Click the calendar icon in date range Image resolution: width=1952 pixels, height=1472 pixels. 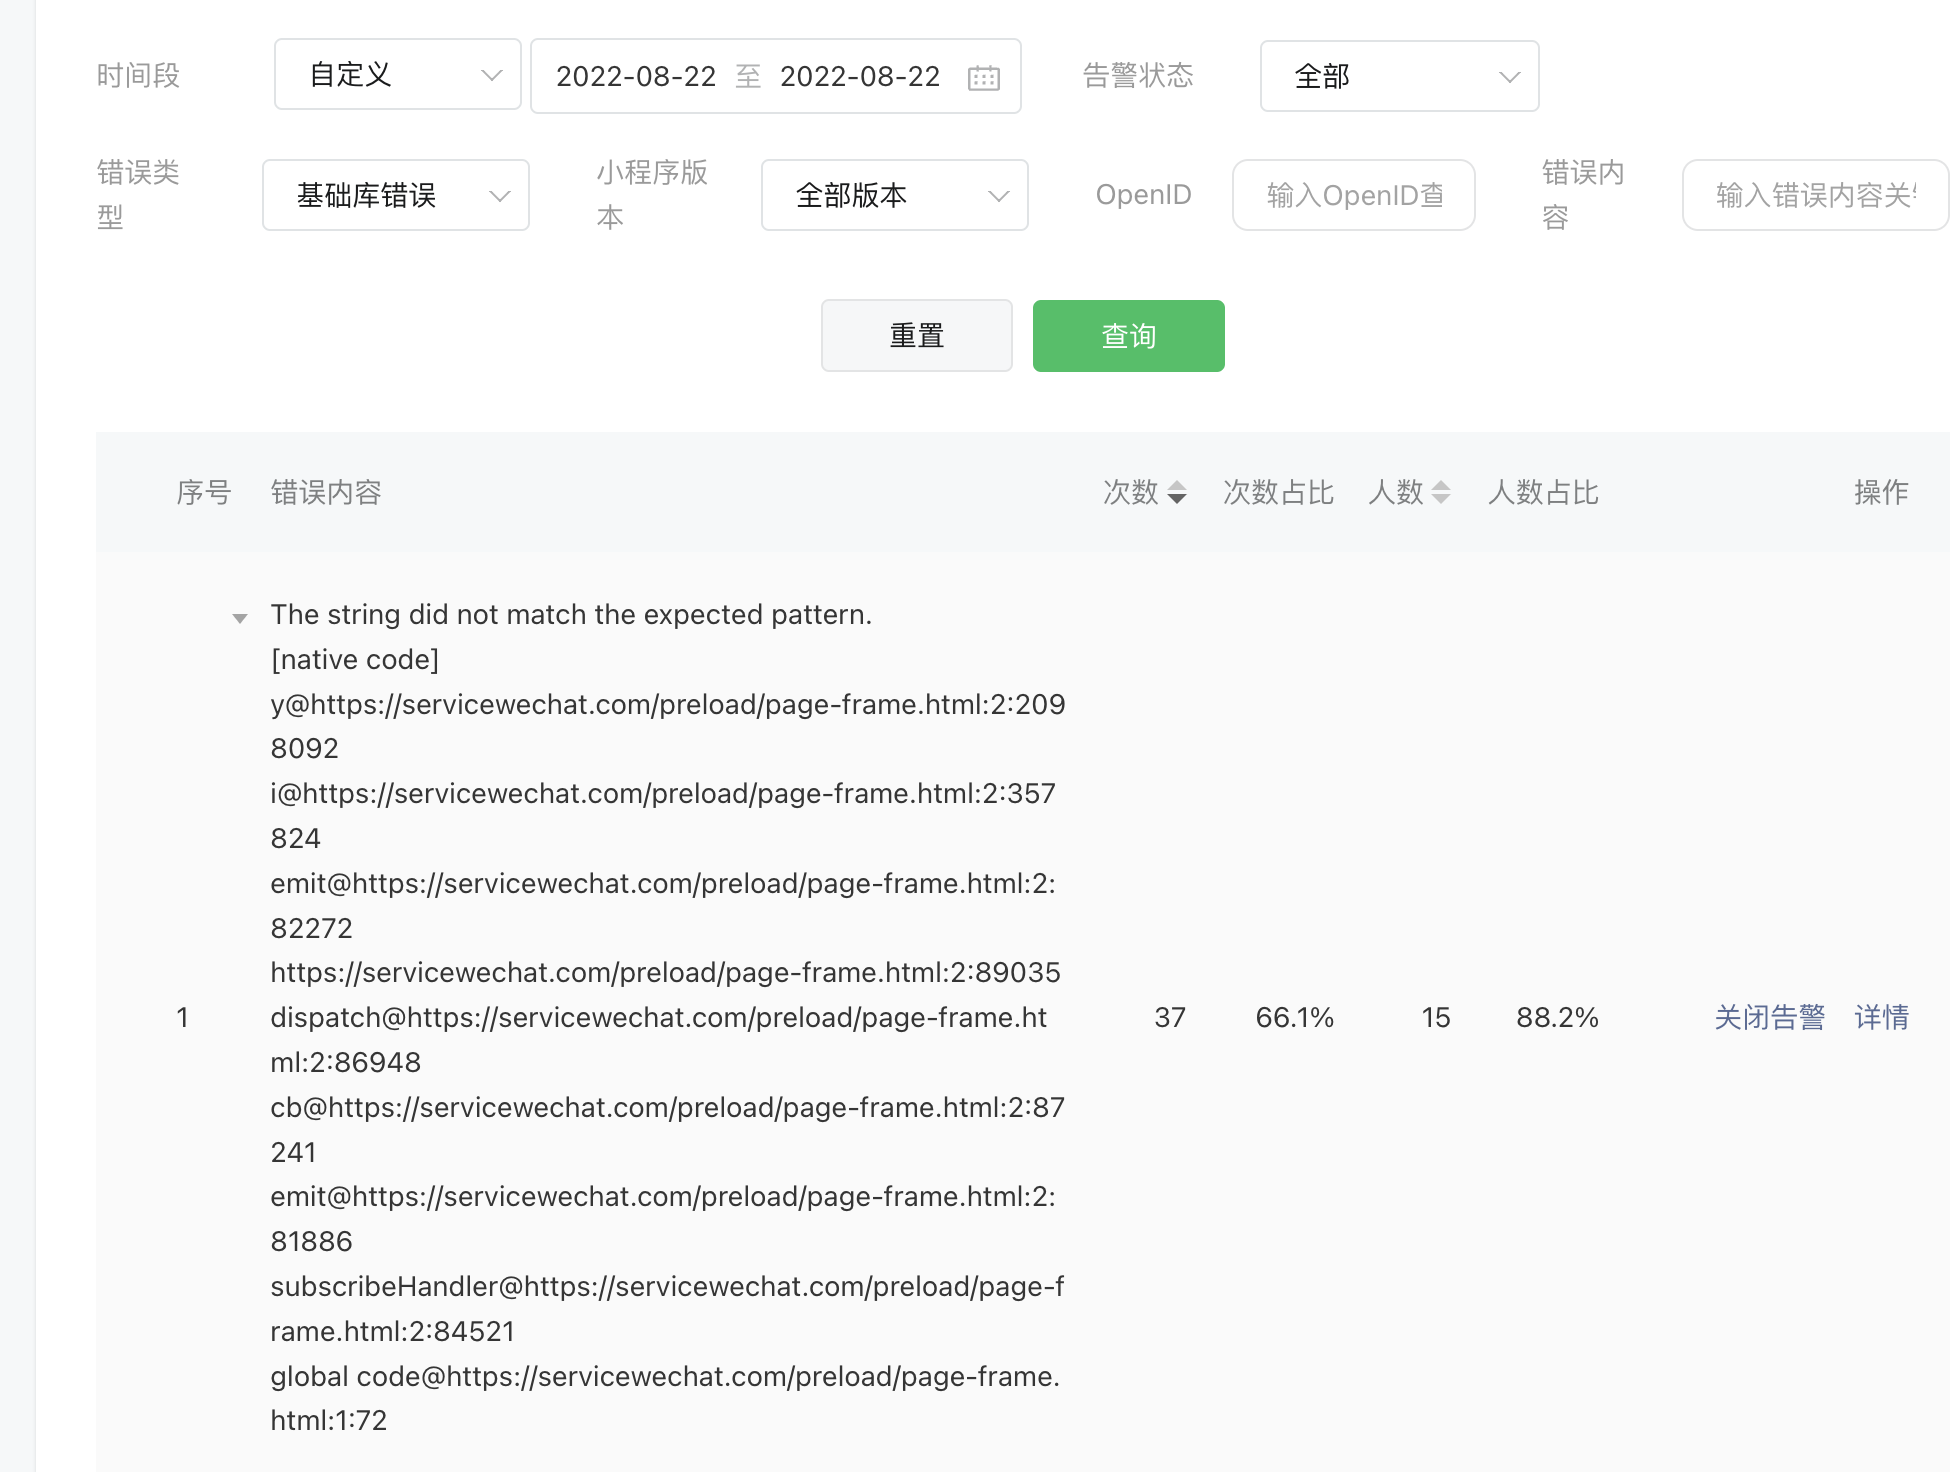pyautogui.click(x=983, y=77)
